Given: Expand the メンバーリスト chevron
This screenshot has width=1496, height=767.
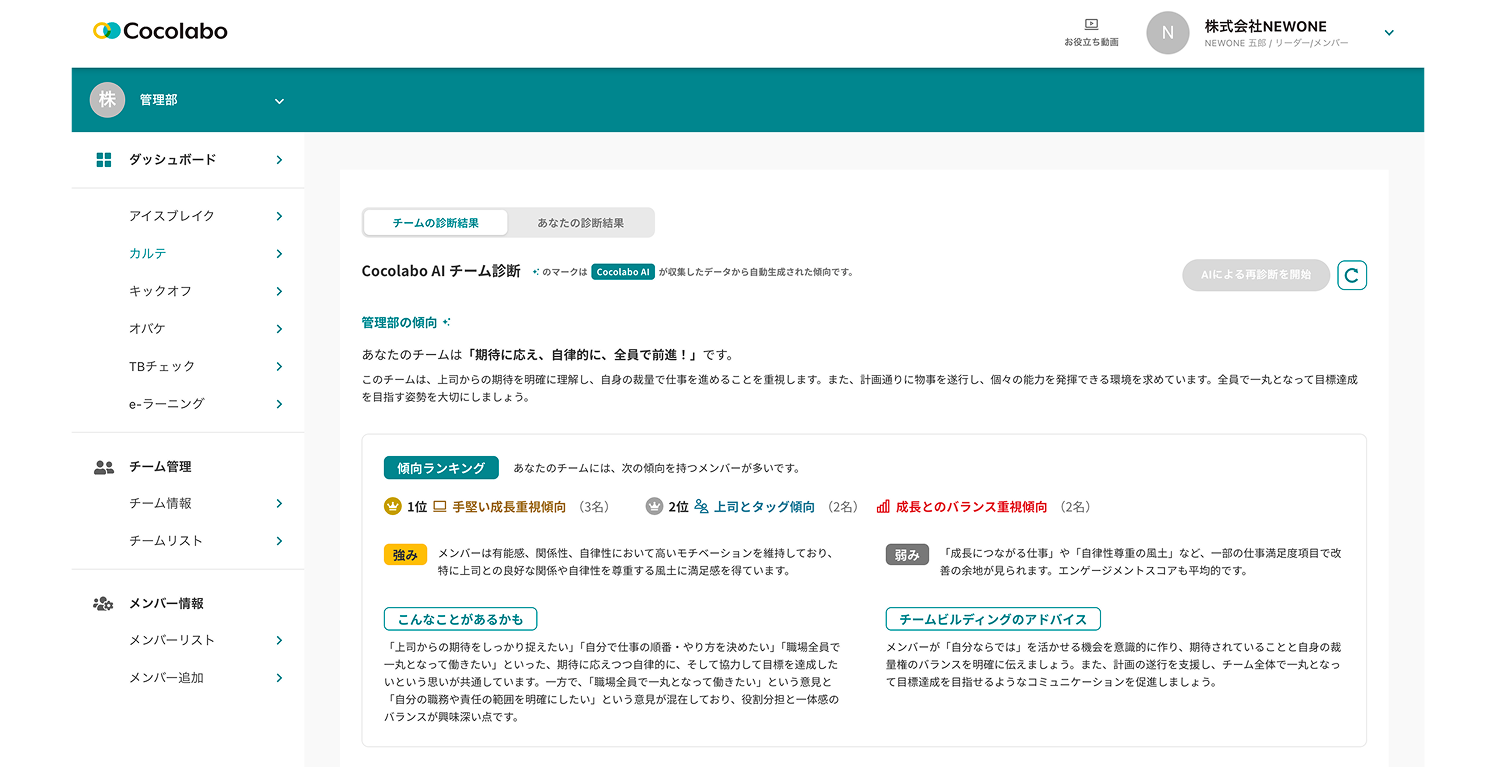Looking at the screenshot, I should [x=279, y=641].
